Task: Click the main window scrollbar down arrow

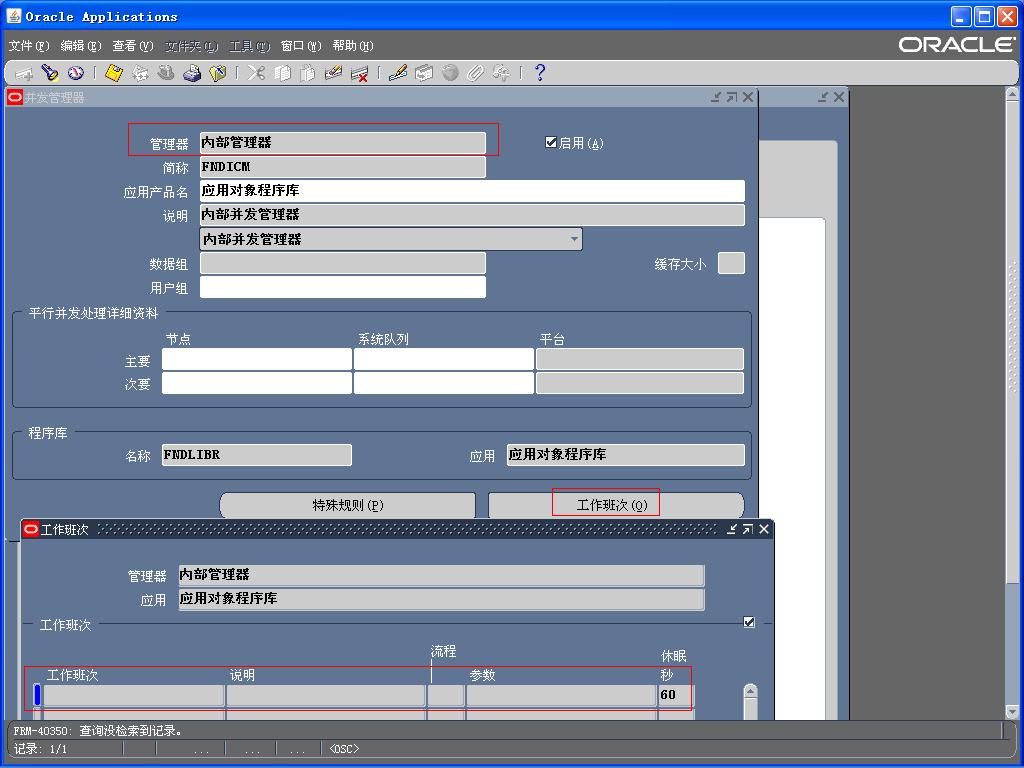Action: click(1012, 711)
